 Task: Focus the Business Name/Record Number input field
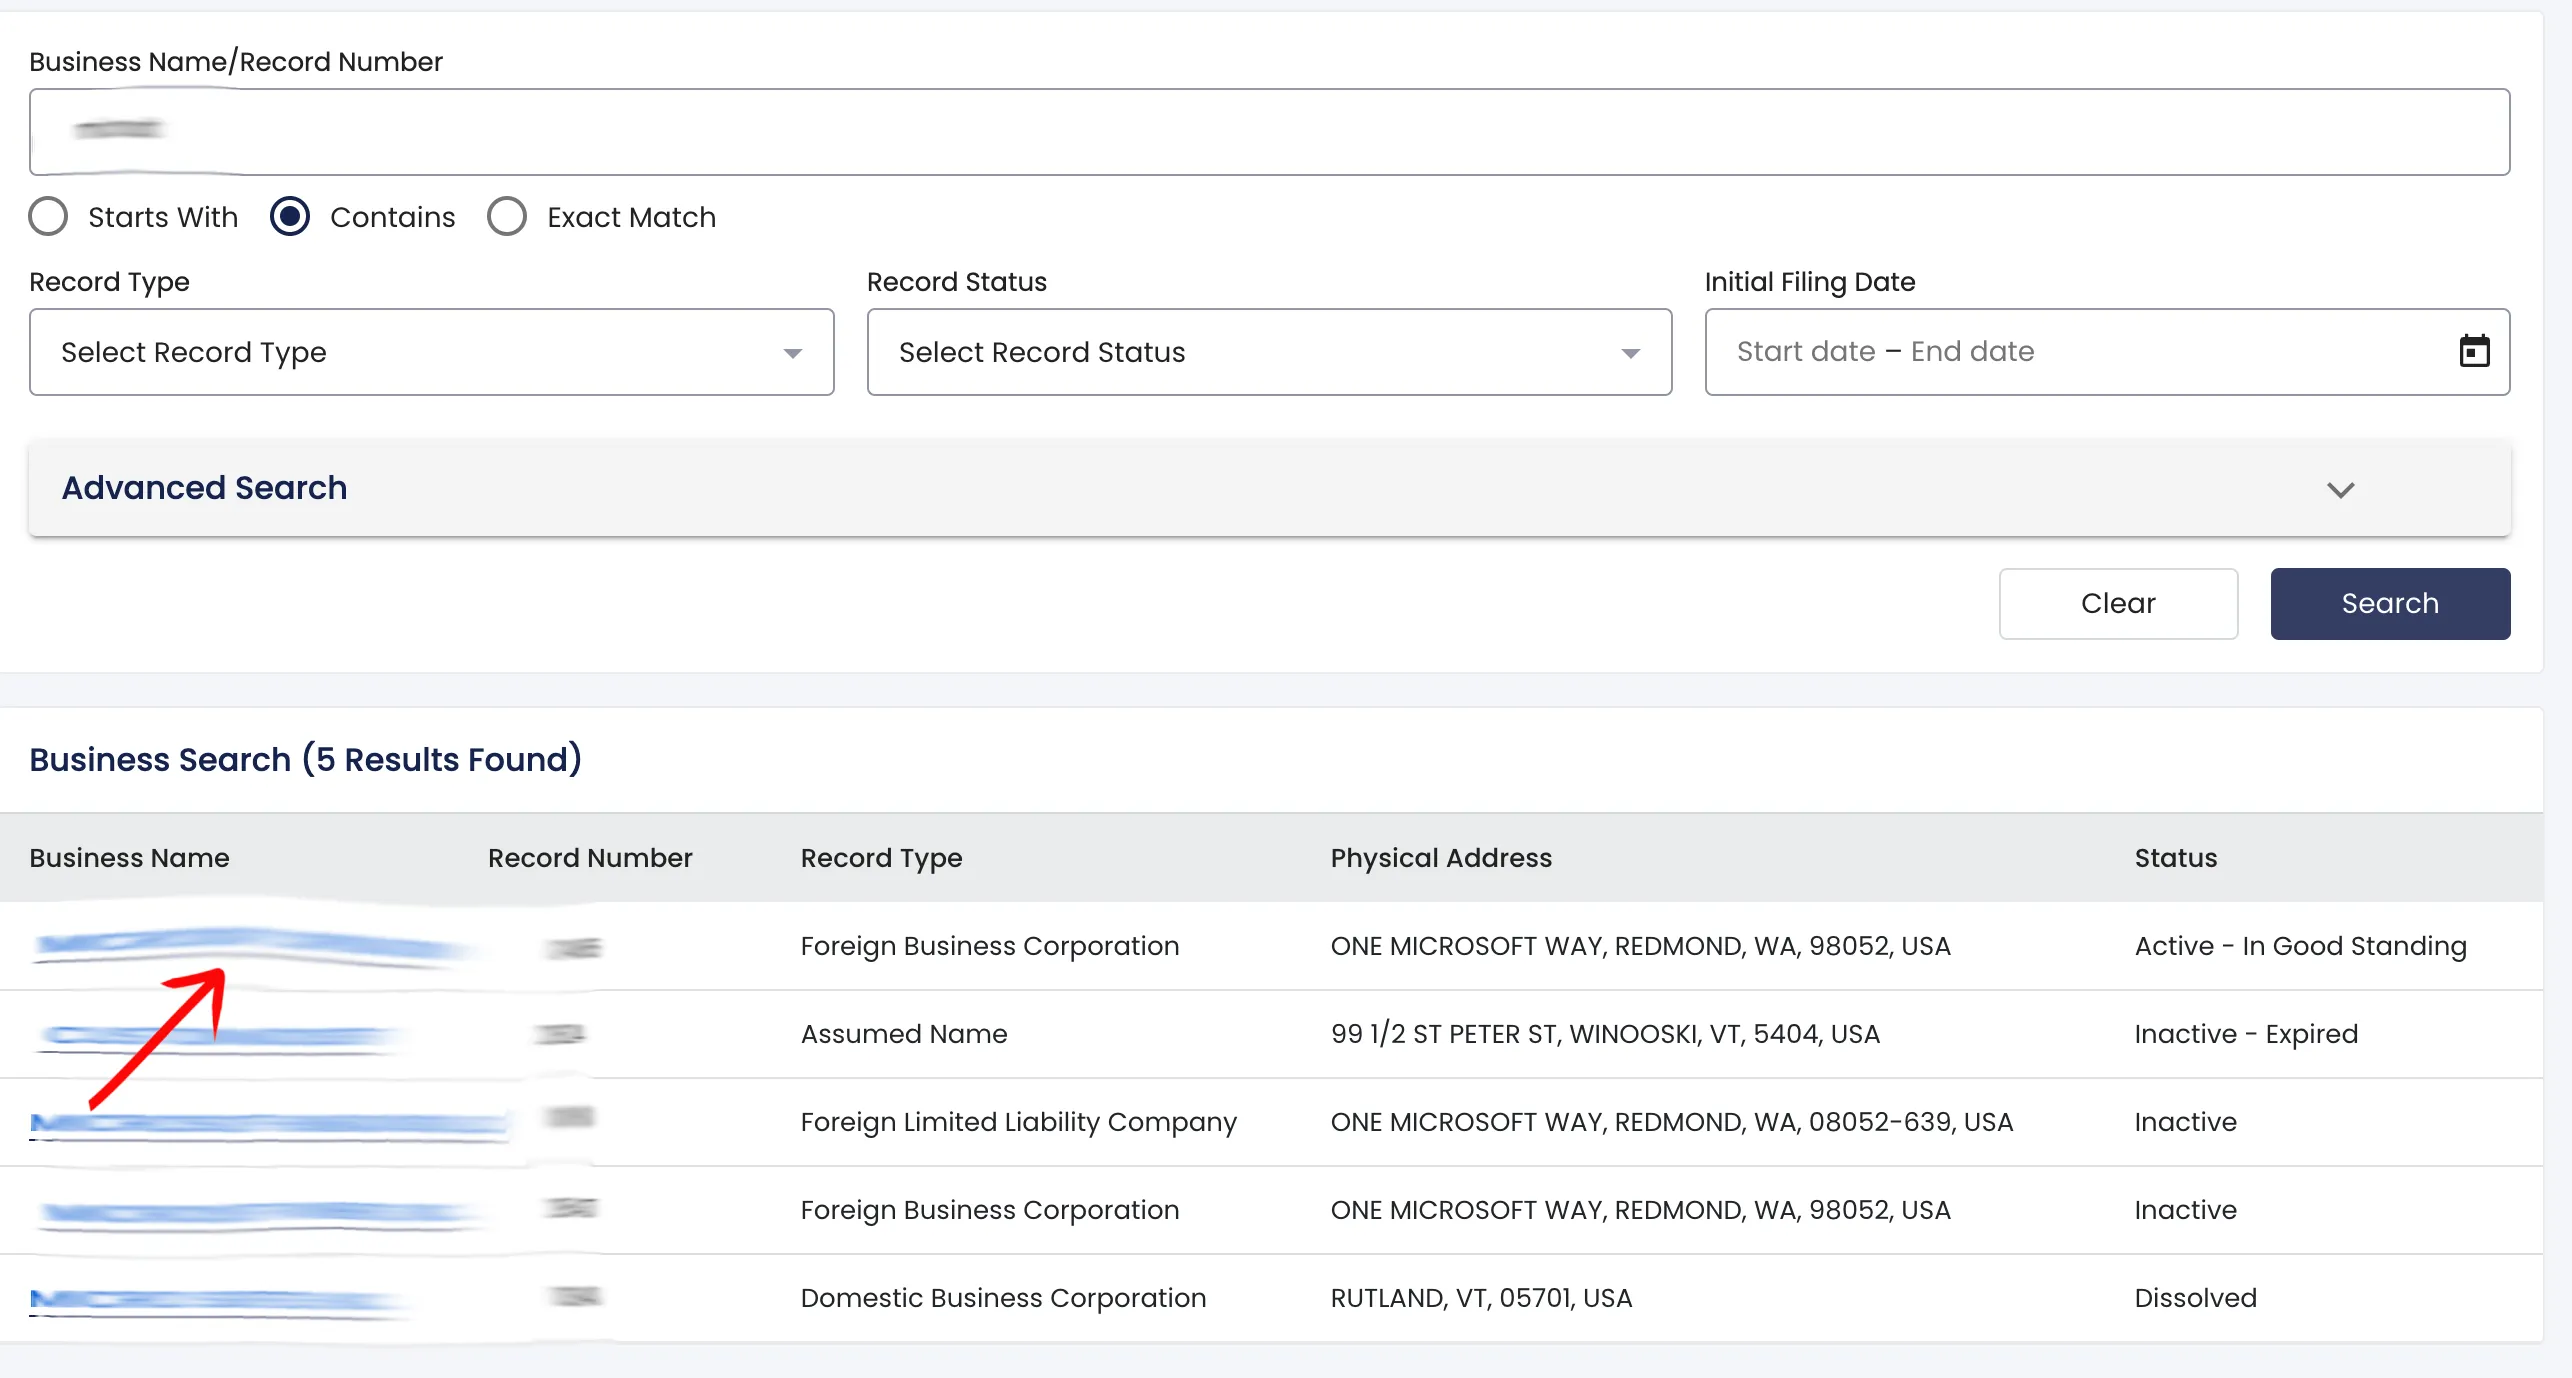point(1269,132)
